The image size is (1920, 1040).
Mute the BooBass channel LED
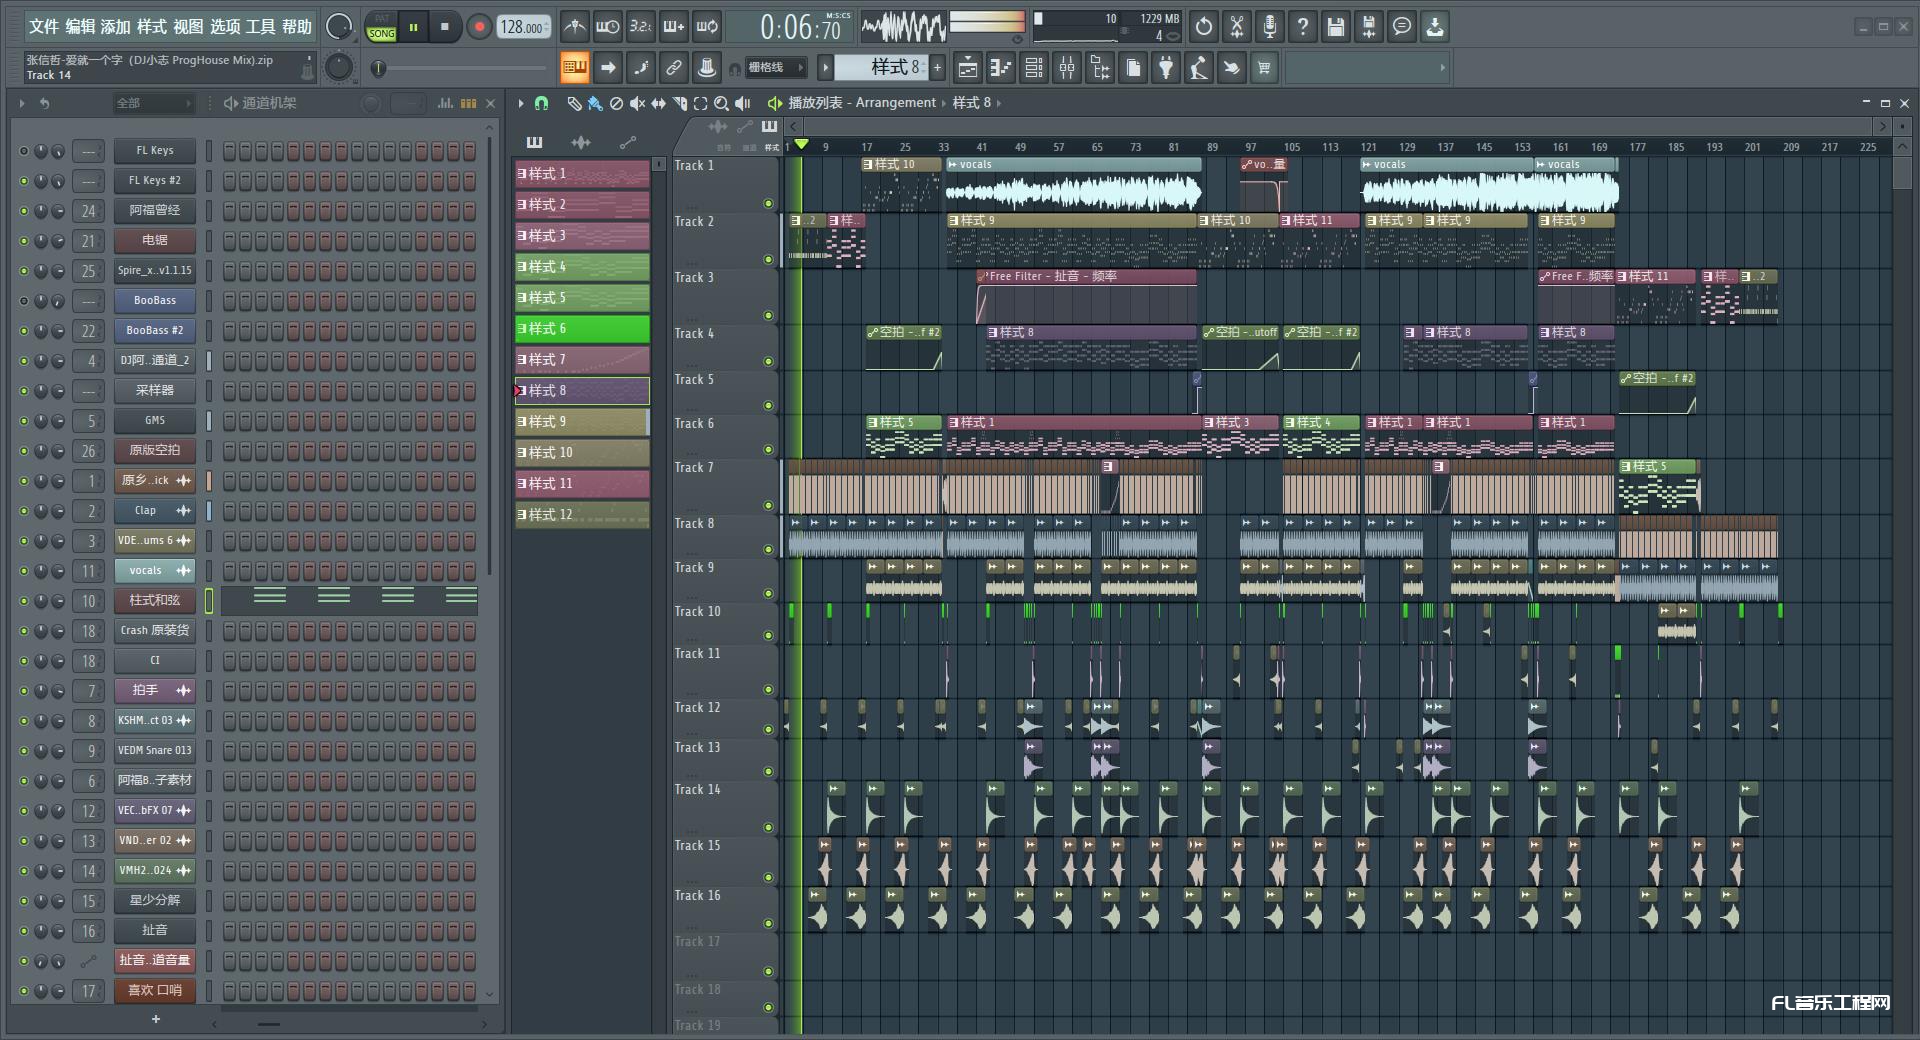click(x=23, y=301)
